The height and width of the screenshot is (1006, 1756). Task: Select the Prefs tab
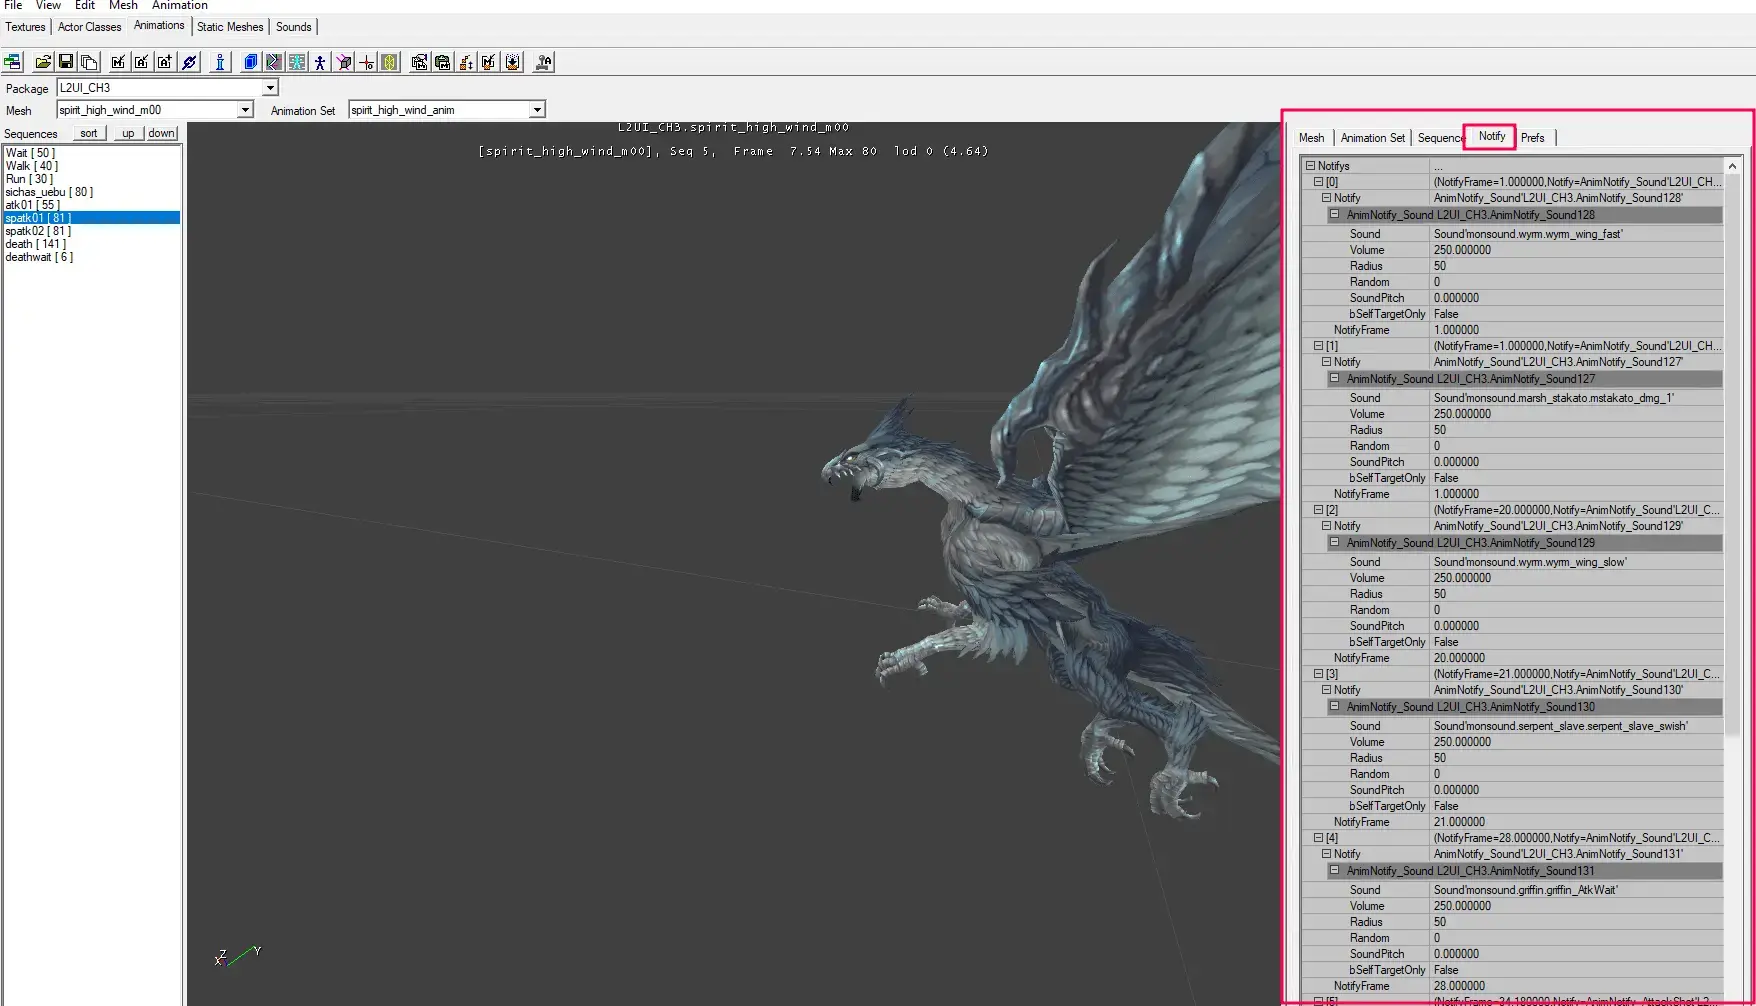(x=1533, y=138)
